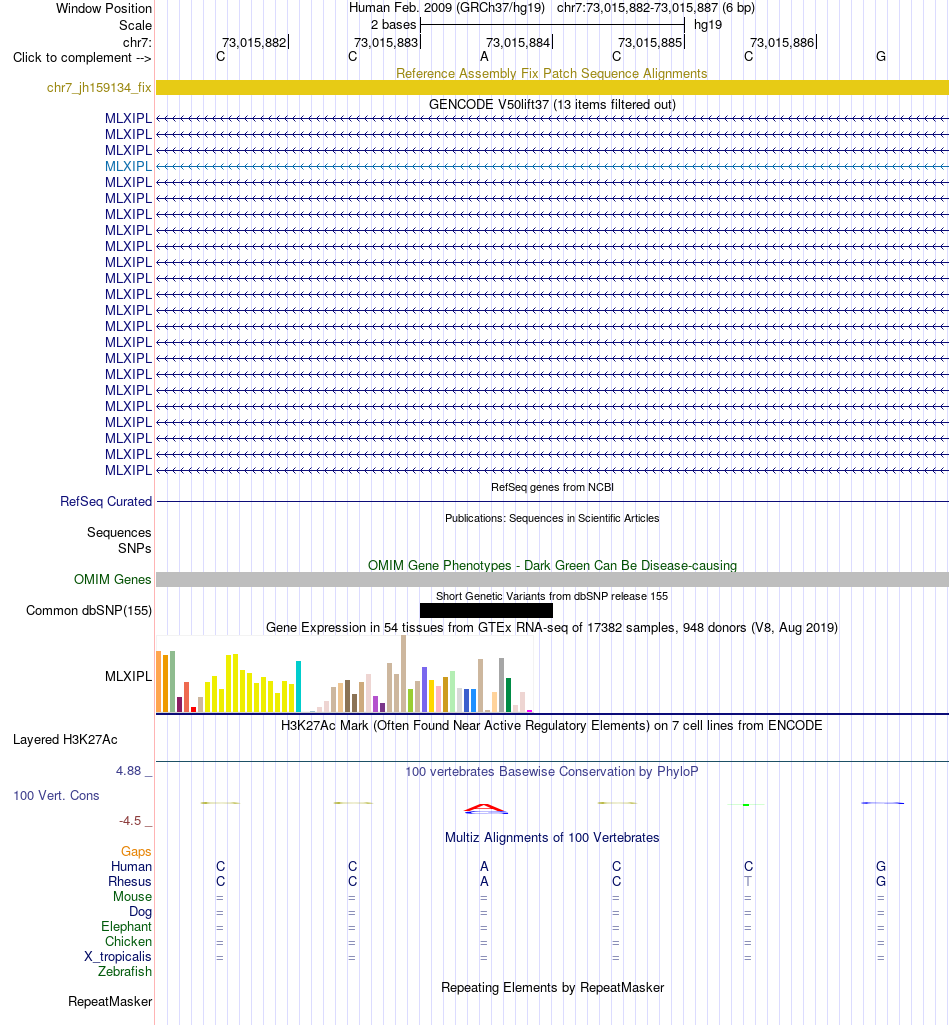
Task: Click the 'Human Feb. 2009 (GRCh37/hg19)' header text
Action: tap(447, 8)
